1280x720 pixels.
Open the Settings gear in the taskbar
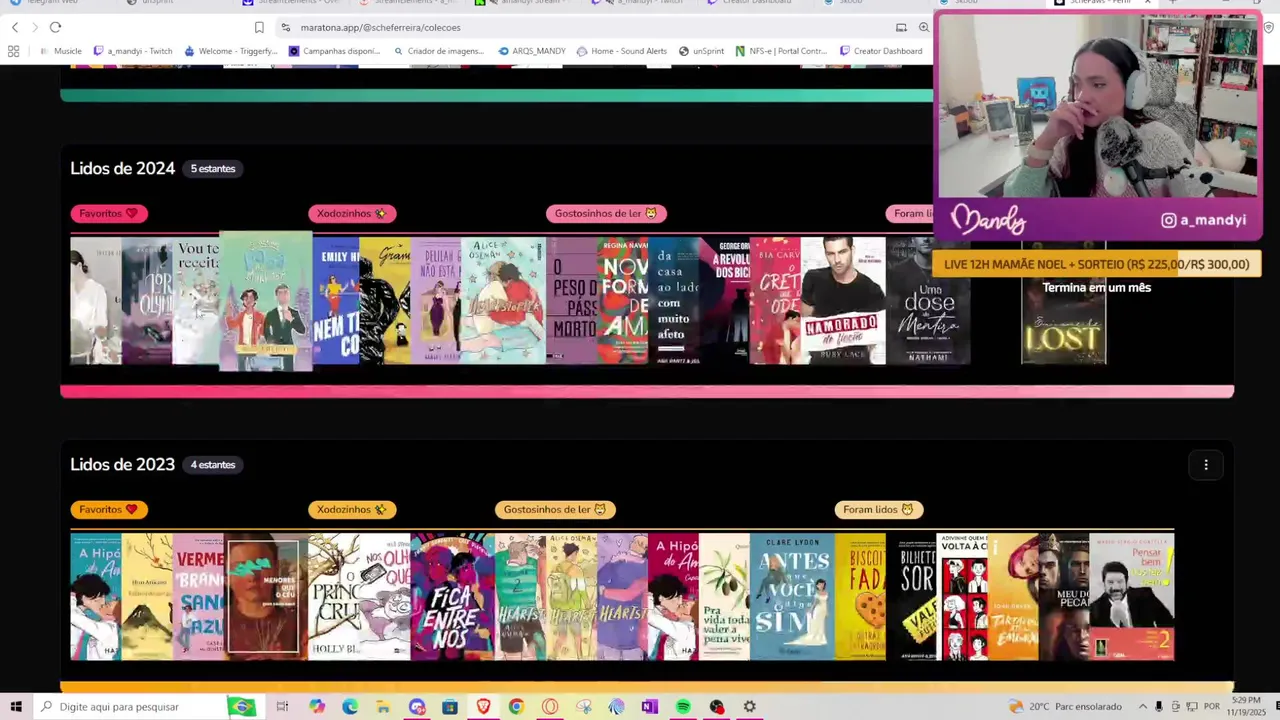(x=749, y=706)
